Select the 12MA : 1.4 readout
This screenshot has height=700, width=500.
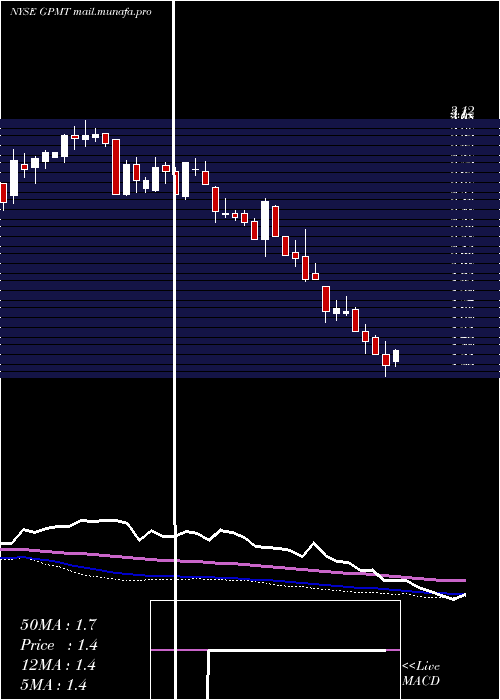point(58,665)
